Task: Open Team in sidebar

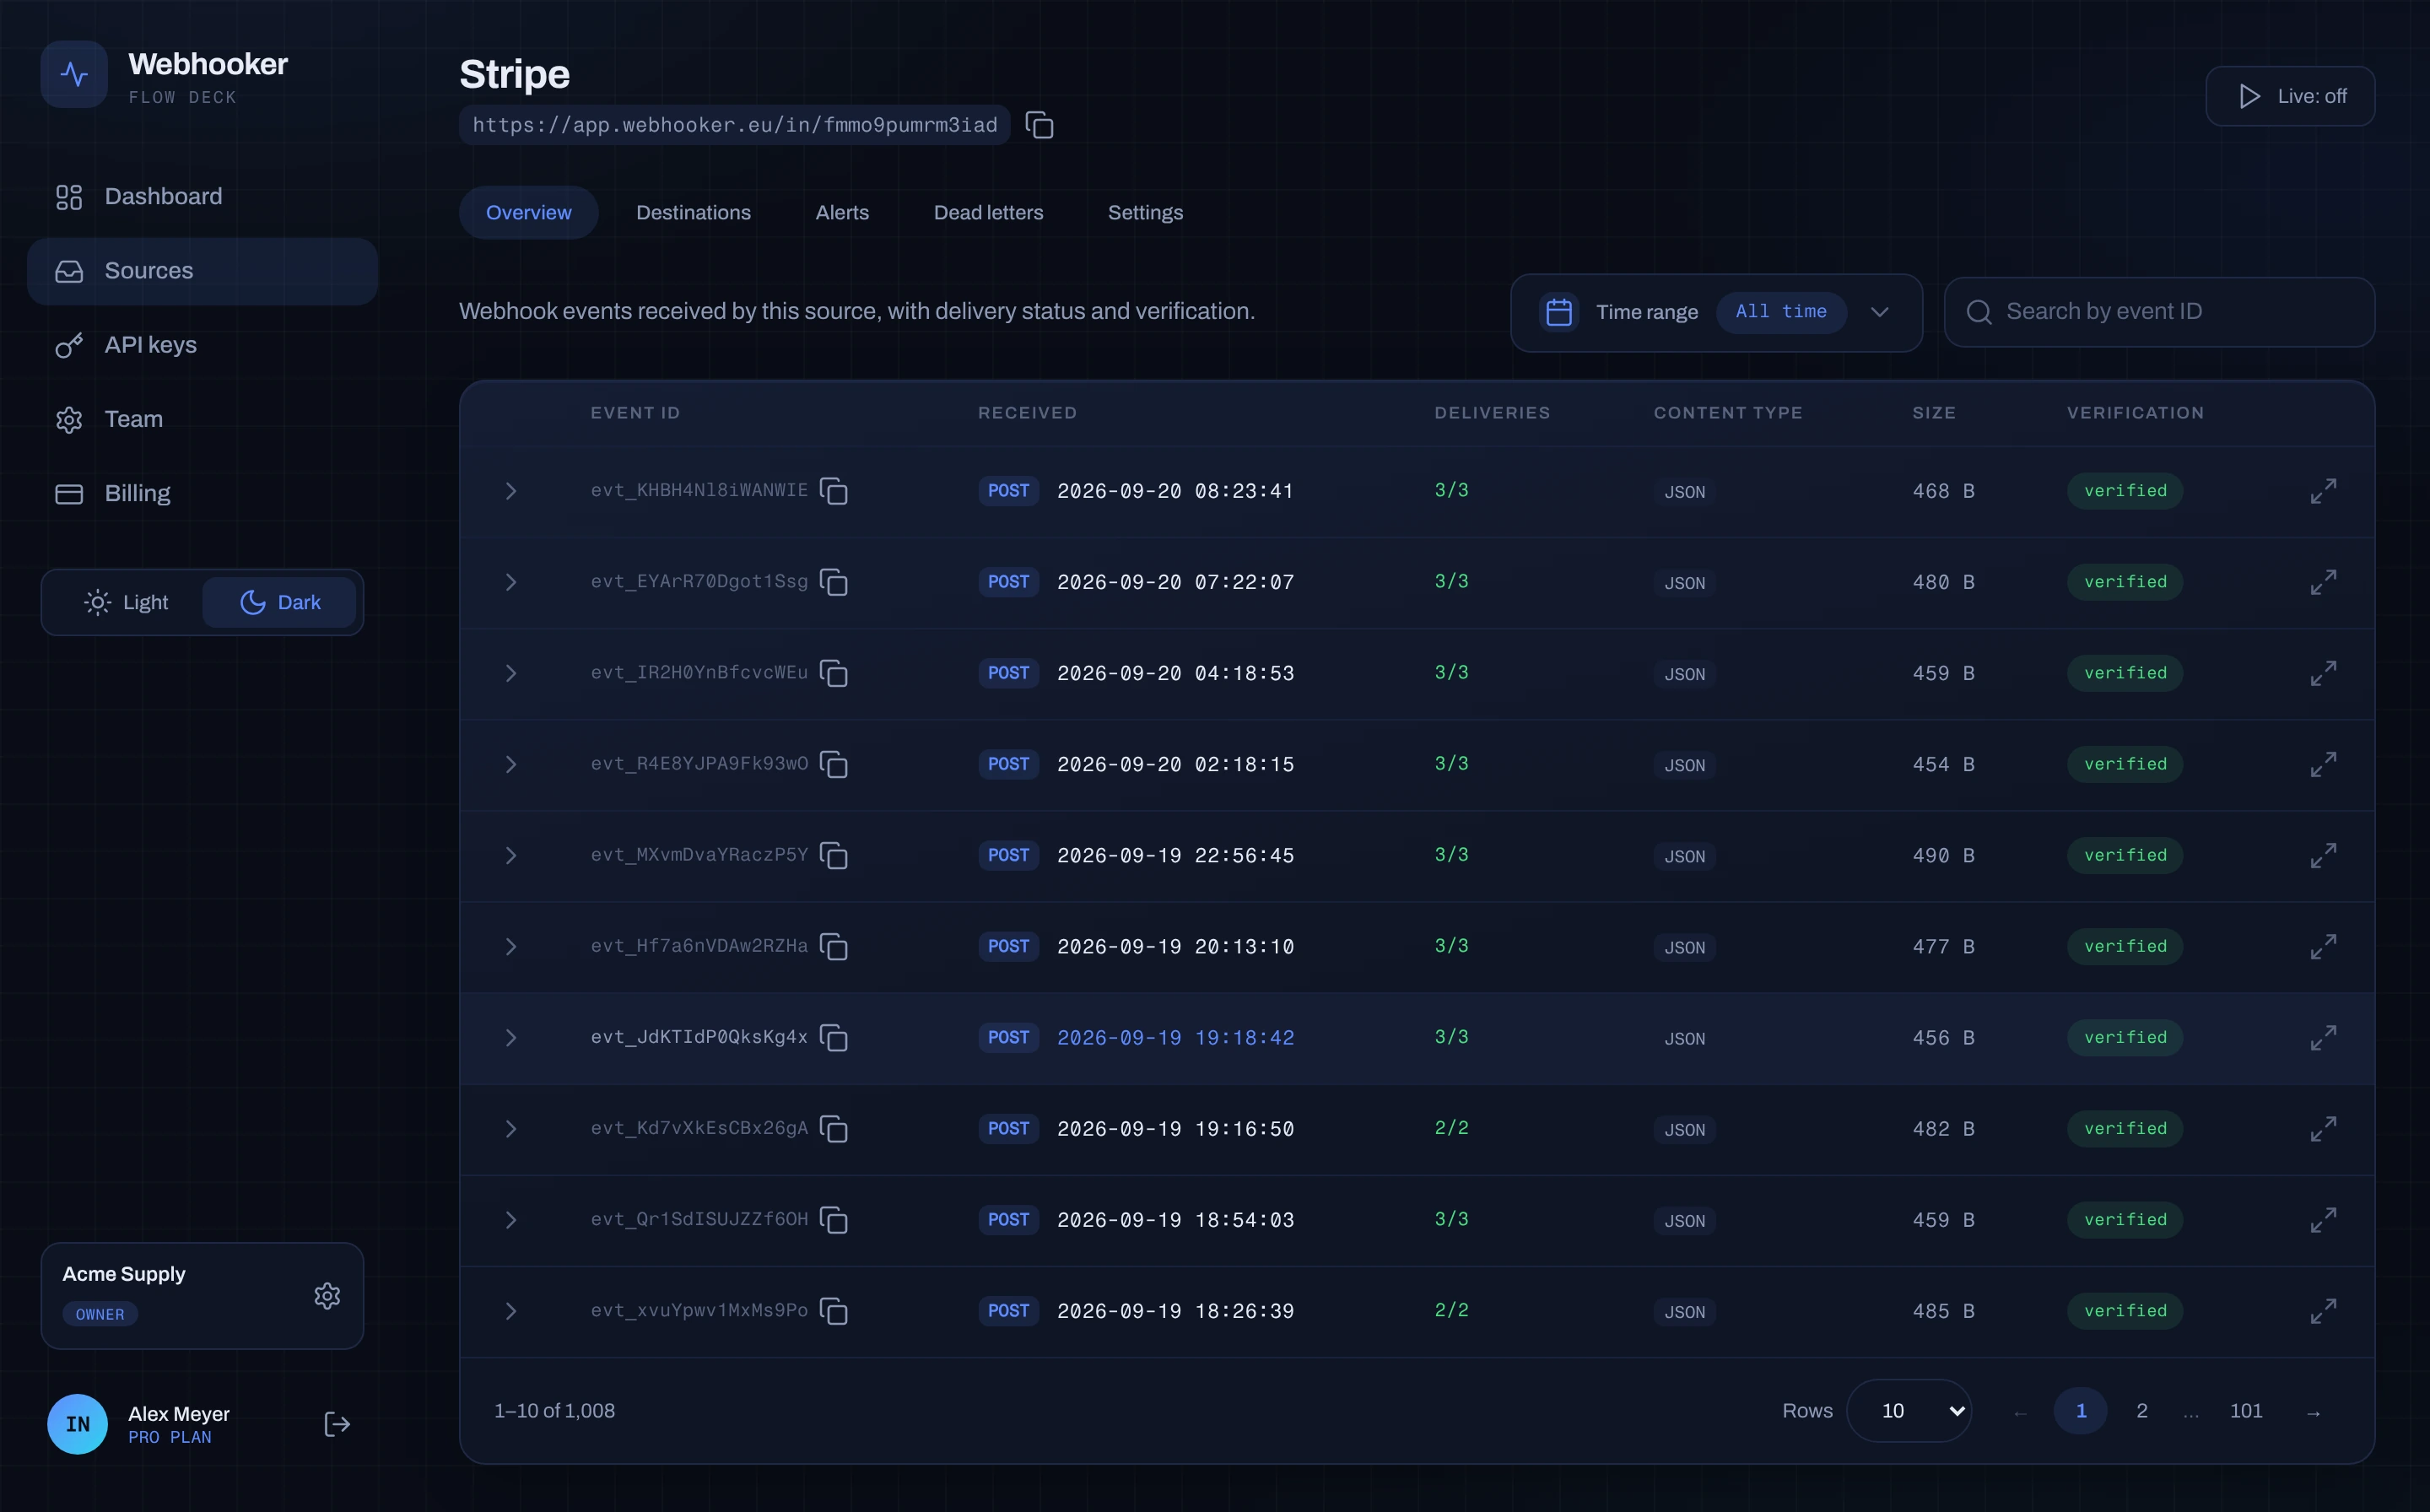Action: pyautogui.click(x=202, y=419)
